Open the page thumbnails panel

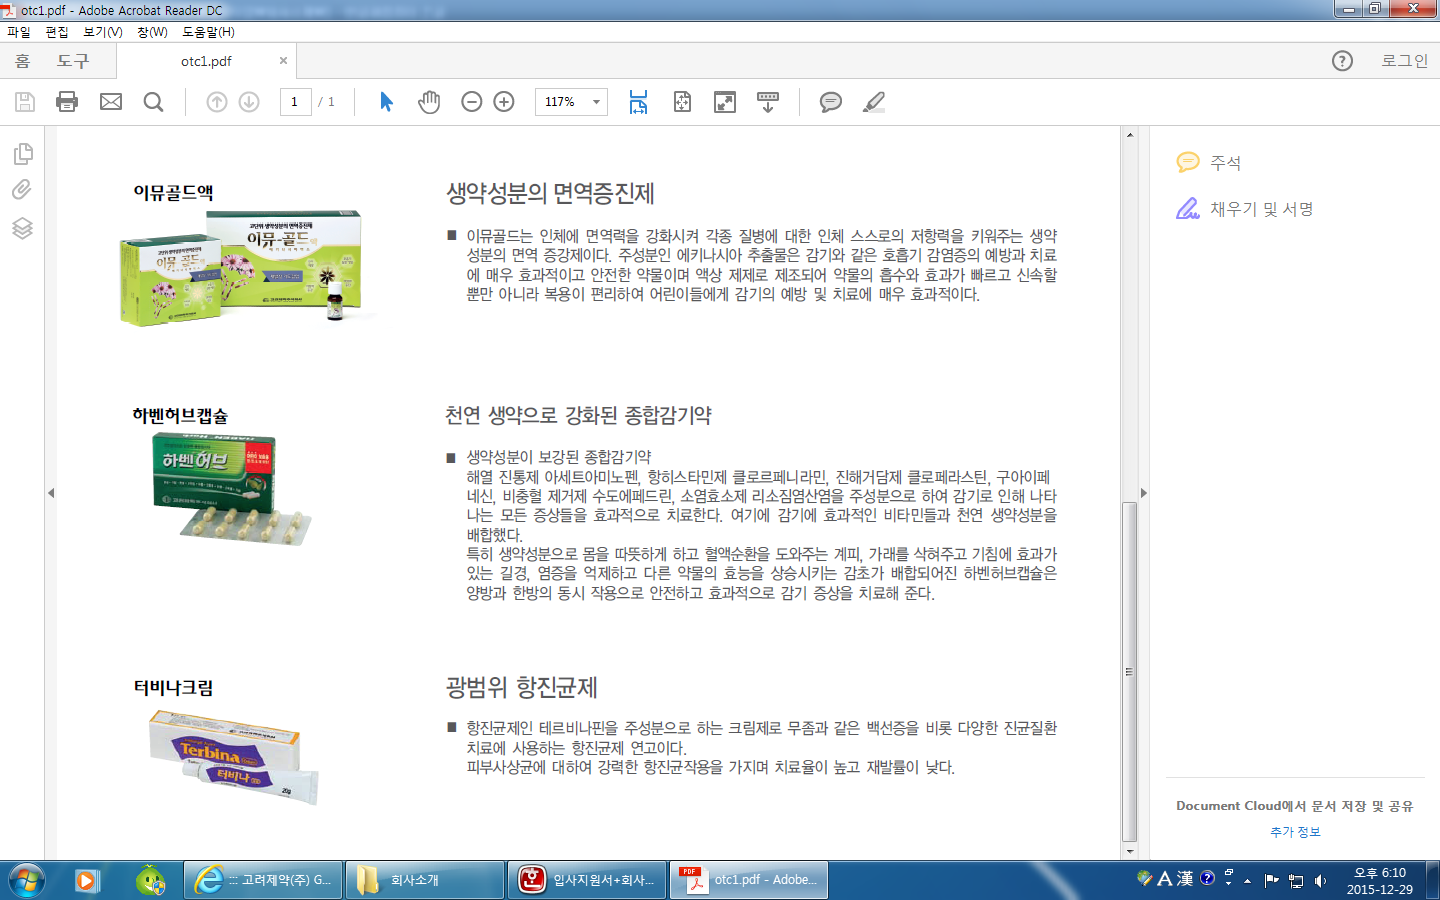pos(23,154)
